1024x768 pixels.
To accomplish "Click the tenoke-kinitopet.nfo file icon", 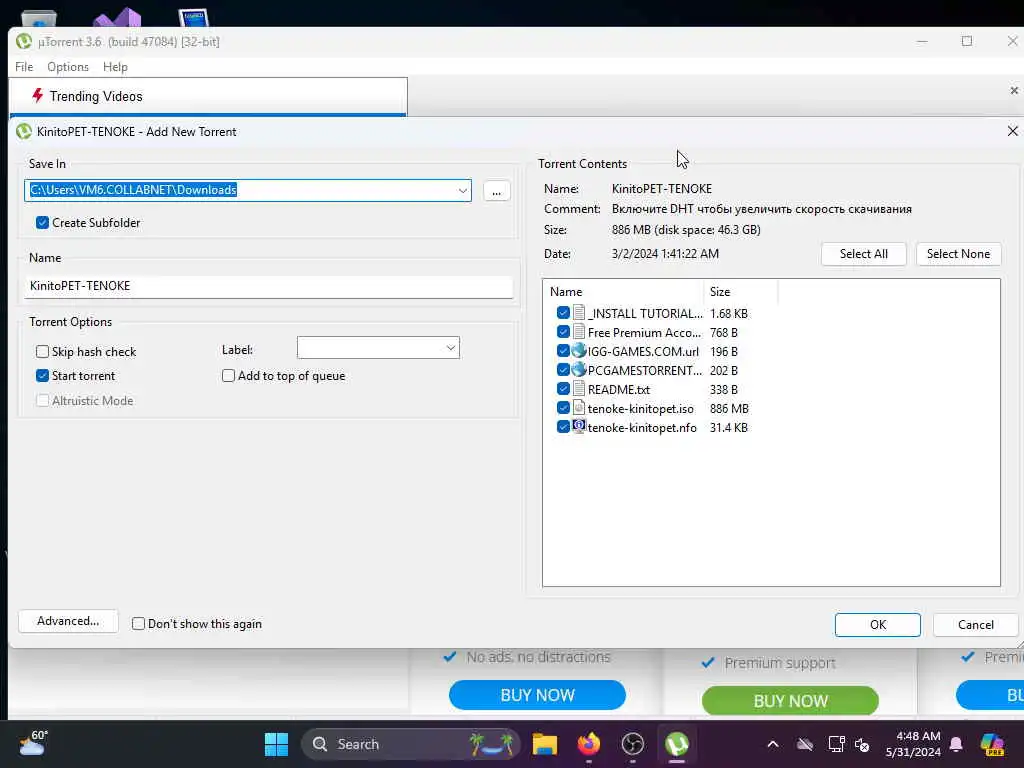I will coord(579,427).
